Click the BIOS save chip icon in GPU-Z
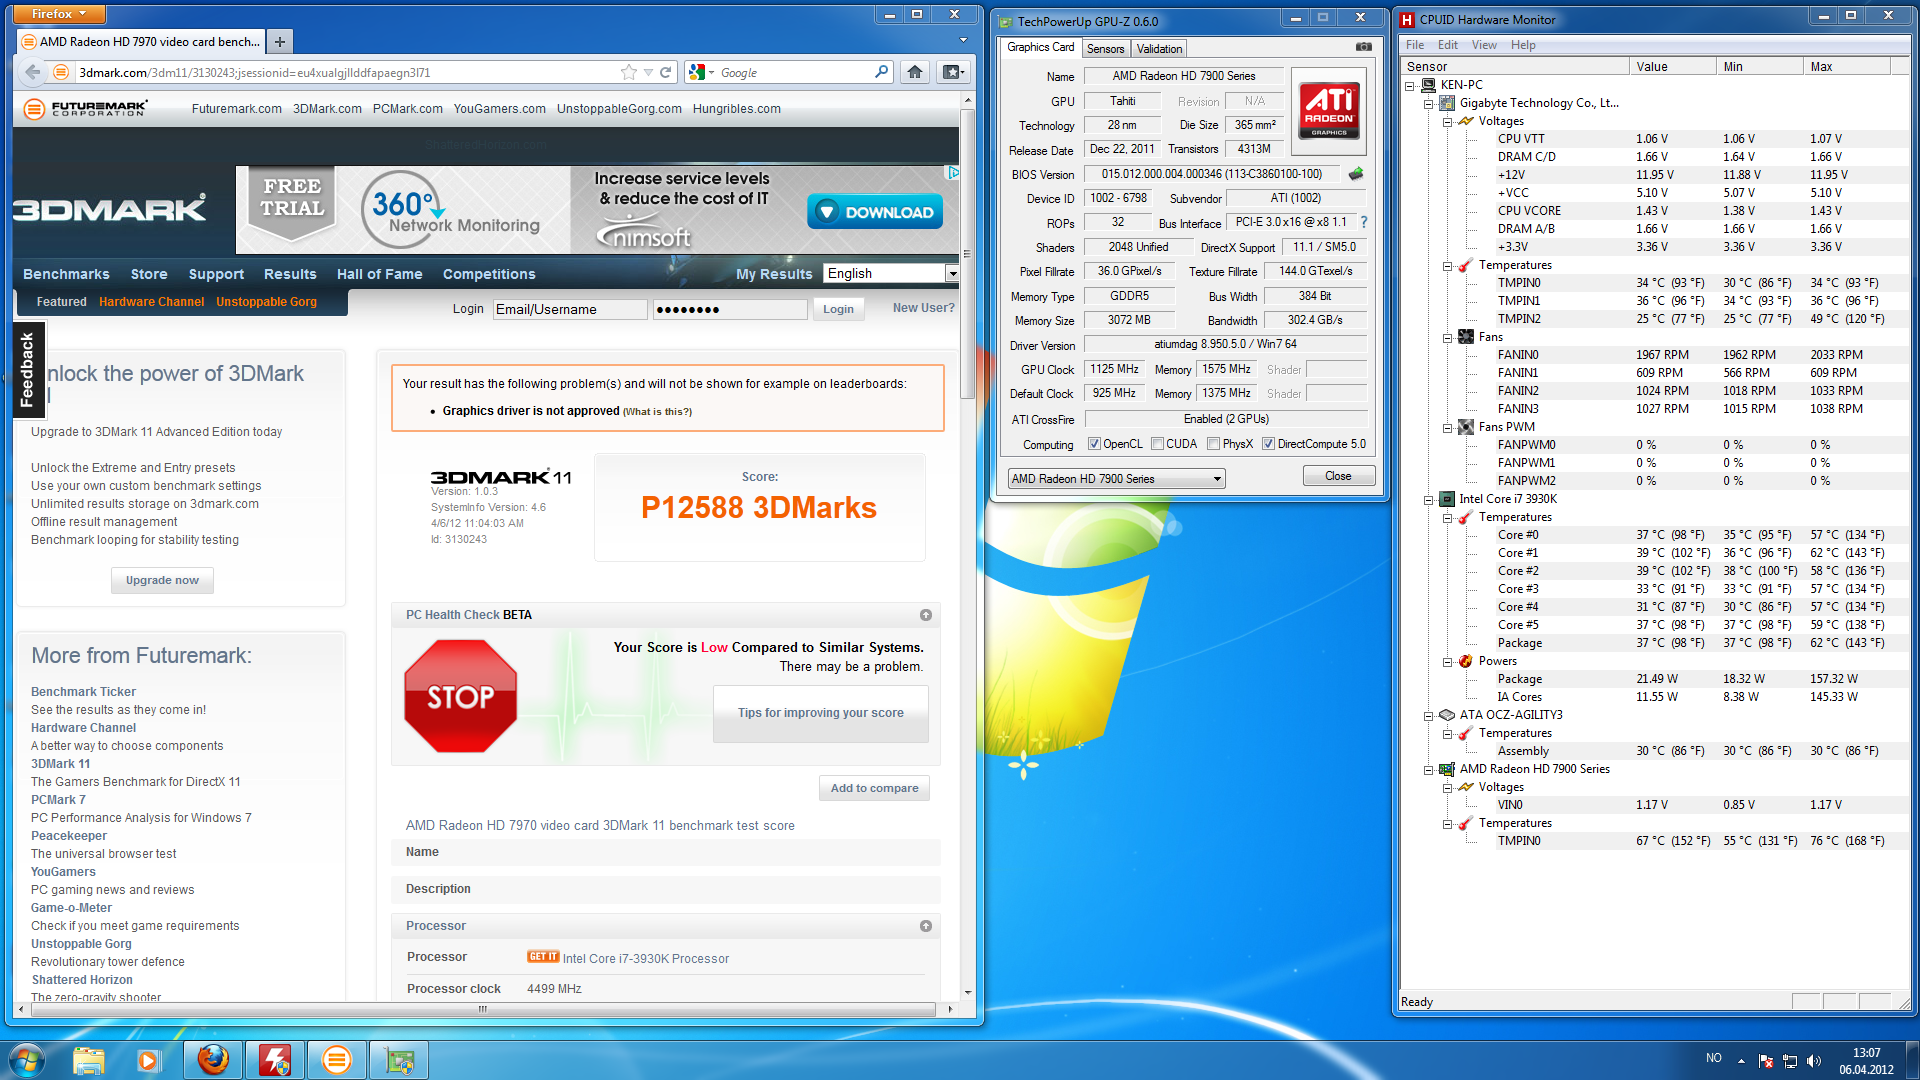The height and width of the screenshot is (1080, 1920). pos(1356,174)
